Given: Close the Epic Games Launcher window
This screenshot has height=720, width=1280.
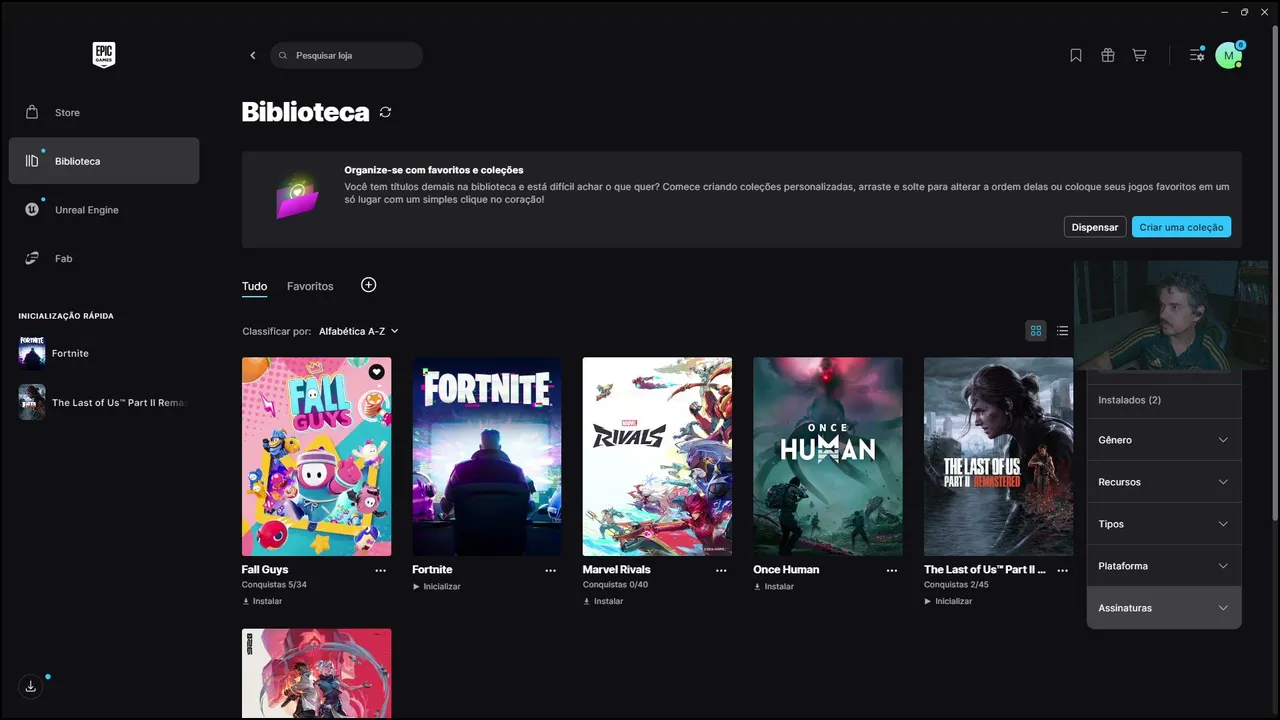Looking at the screenshot, I should [1265, 12].
